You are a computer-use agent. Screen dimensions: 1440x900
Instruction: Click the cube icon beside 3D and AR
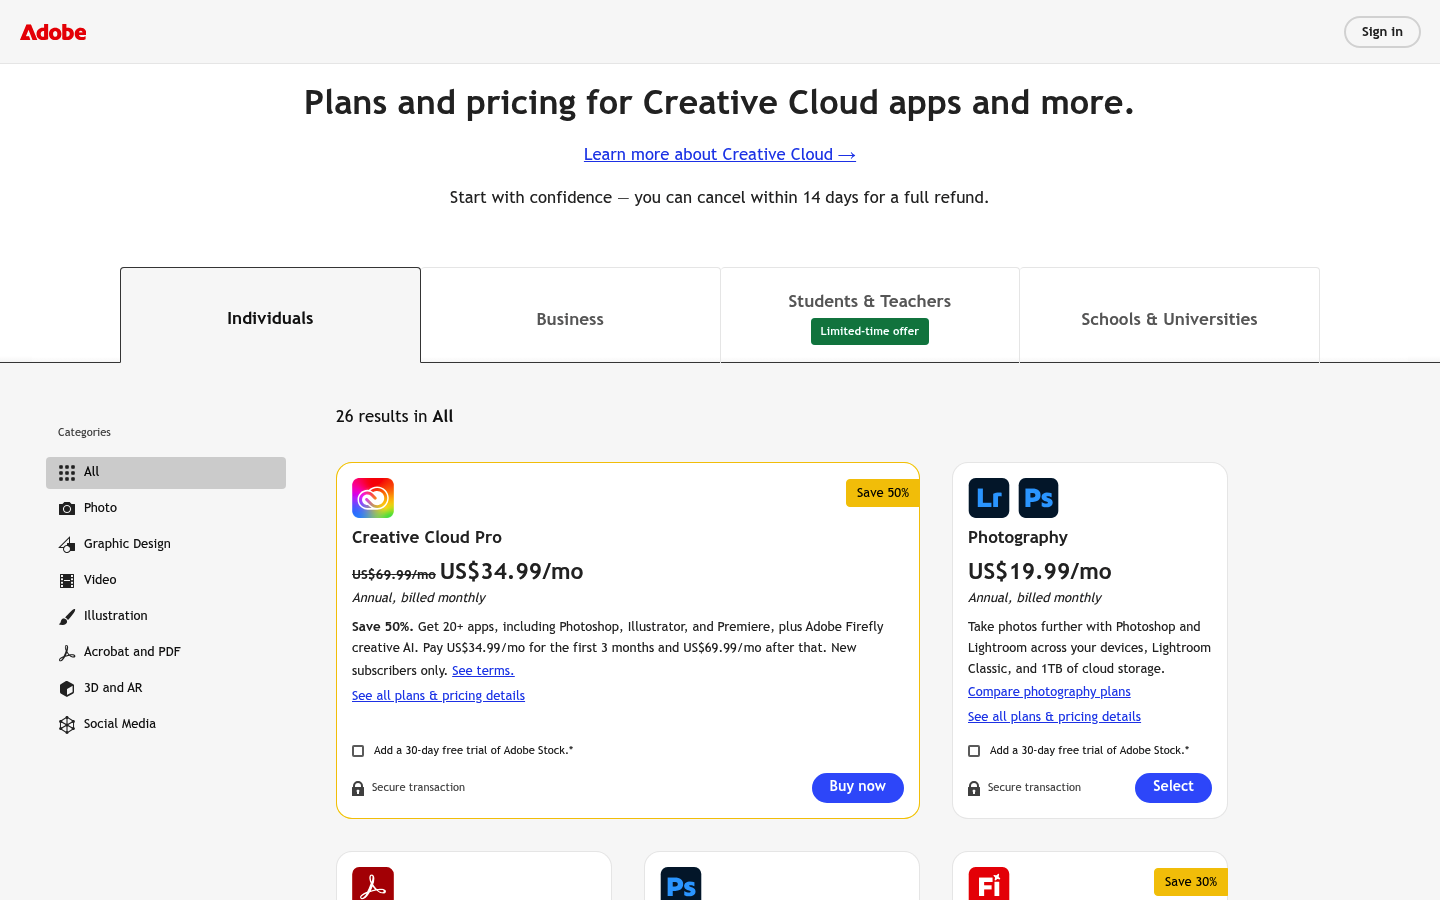[x=67, y=689]
